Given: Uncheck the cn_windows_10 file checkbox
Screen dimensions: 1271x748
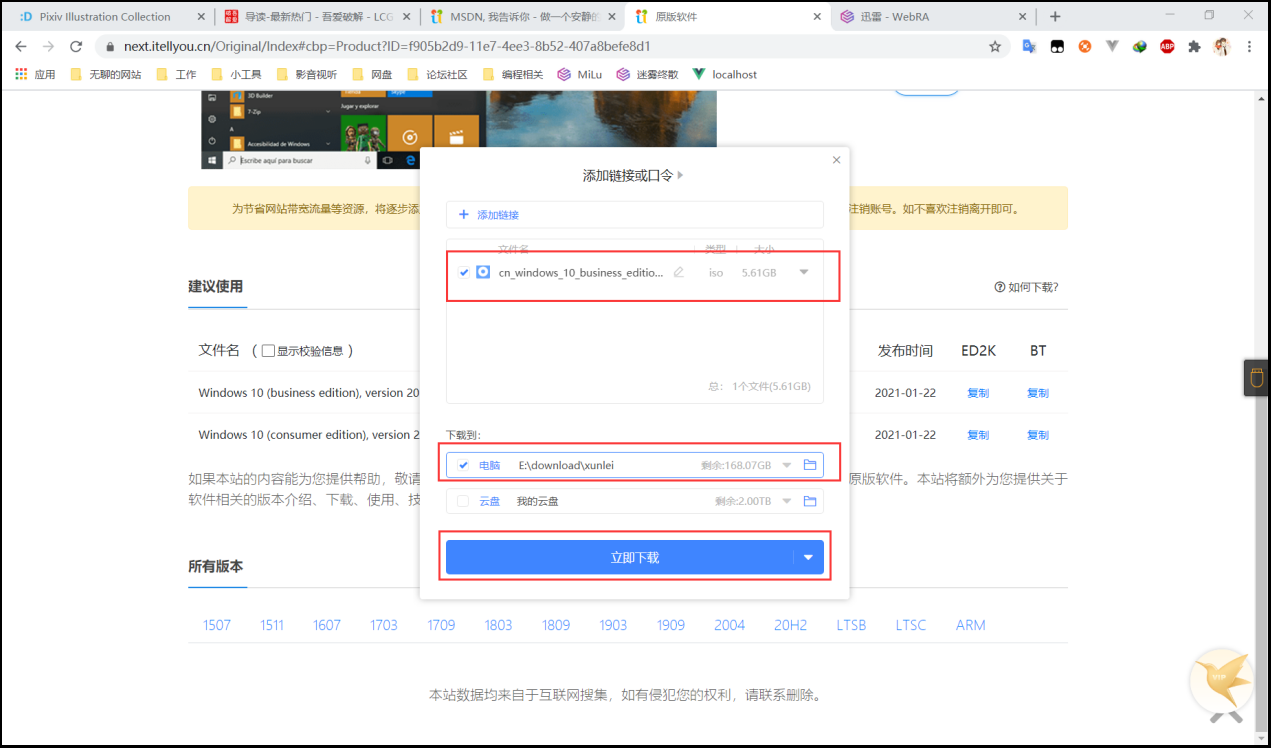Looking at the screenshot, I should (x=463, y=271).
